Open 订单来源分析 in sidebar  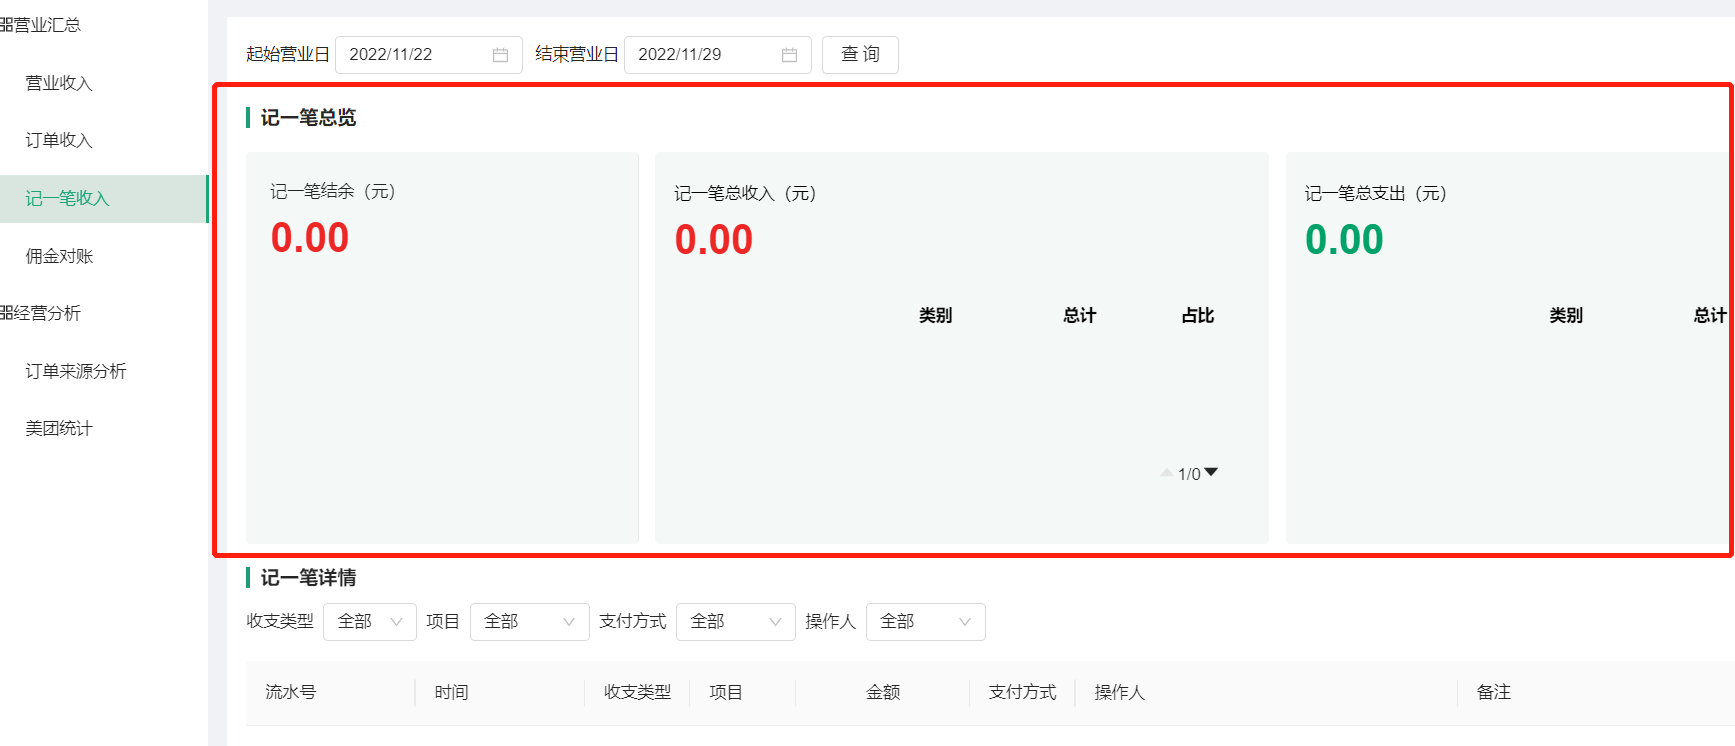coord(76,371)
